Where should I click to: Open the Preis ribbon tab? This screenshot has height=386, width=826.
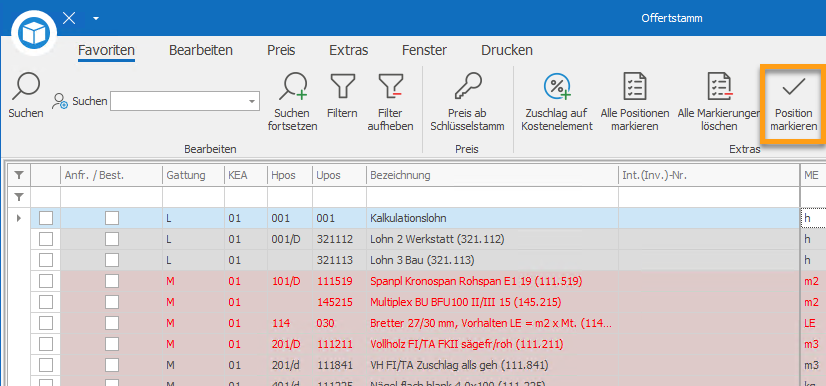pyautogui.click(x=281, y=51)
